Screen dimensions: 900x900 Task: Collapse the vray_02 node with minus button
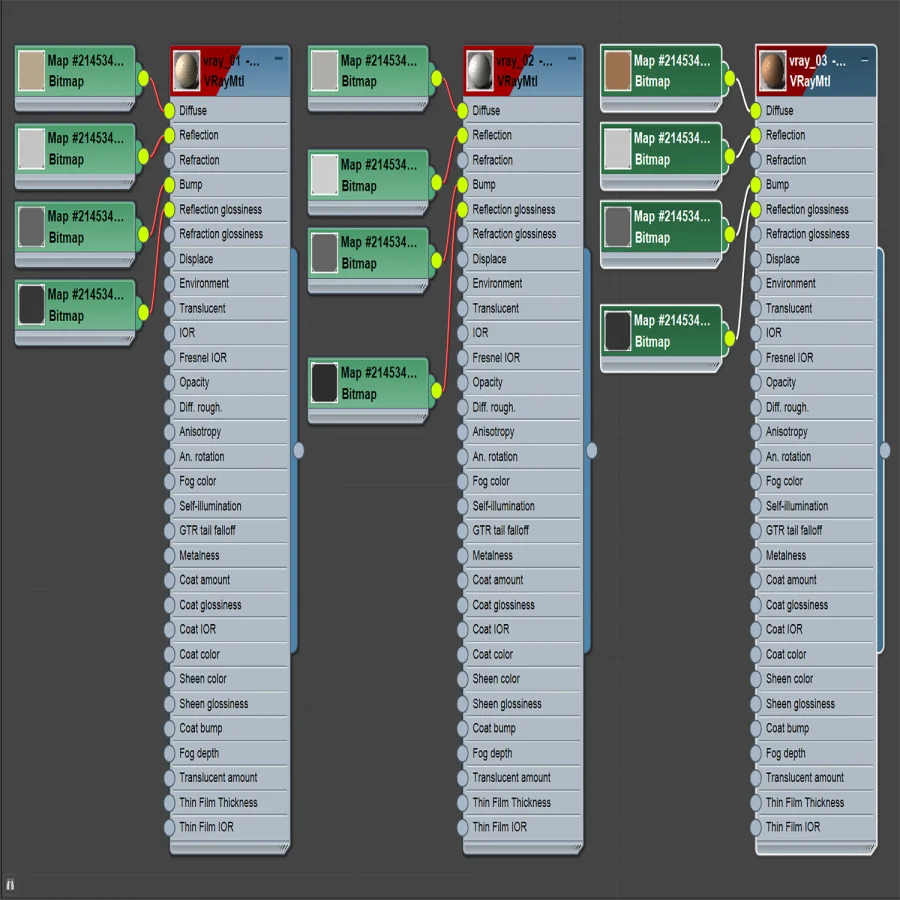[x=572, y=59]
